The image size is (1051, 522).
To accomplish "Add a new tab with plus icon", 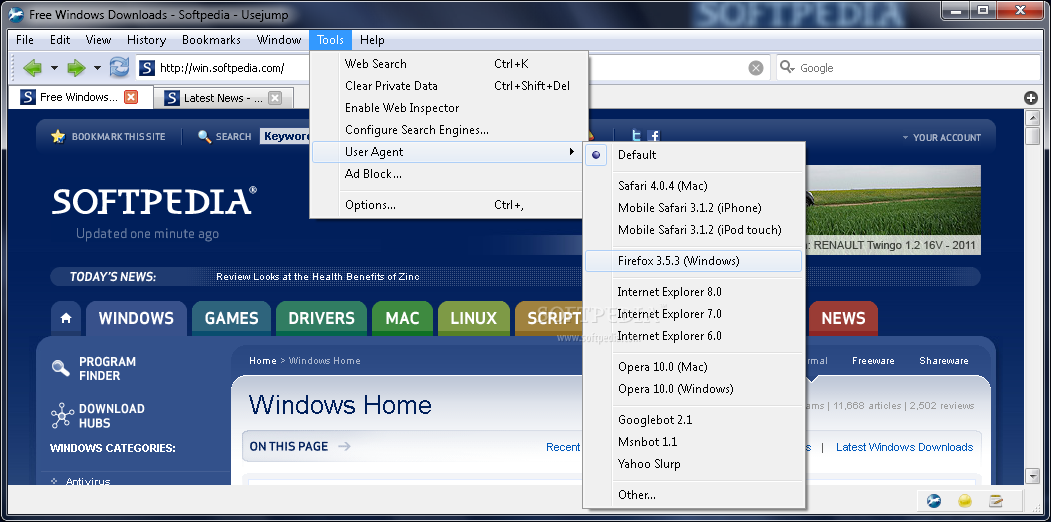I will coord(1031,98).
